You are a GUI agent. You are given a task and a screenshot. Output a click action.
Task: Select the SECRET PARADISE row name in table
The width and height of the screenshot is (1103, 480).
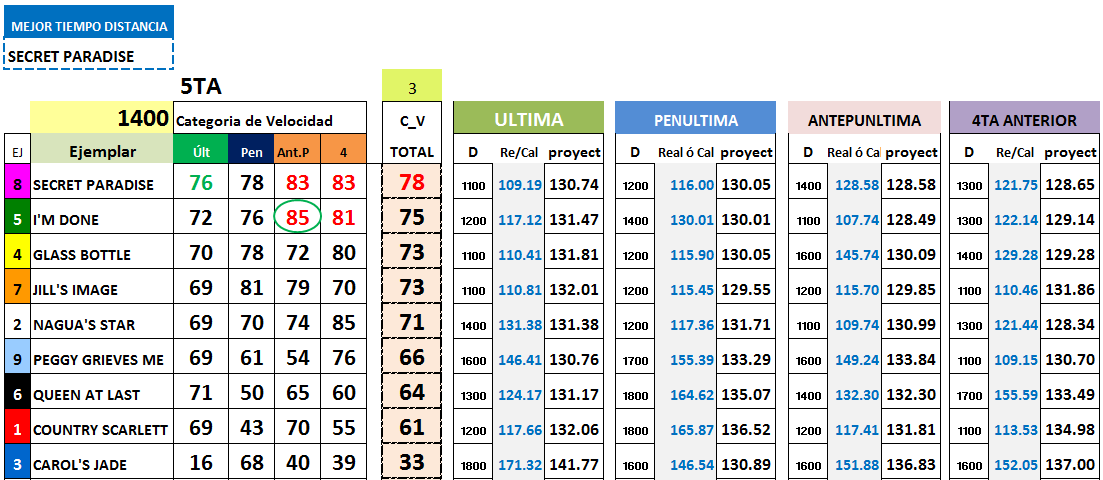(x=102, y=184)
